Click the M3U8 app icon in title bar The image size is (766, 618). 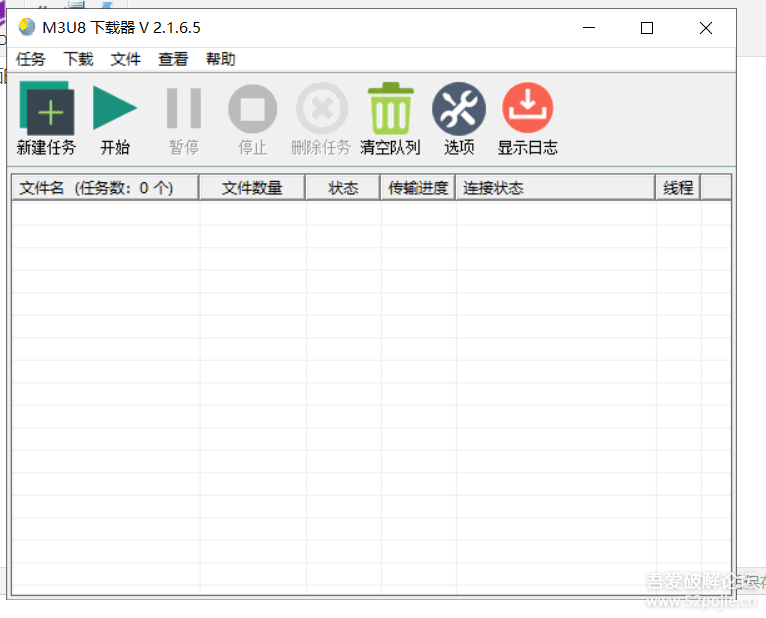26,27
